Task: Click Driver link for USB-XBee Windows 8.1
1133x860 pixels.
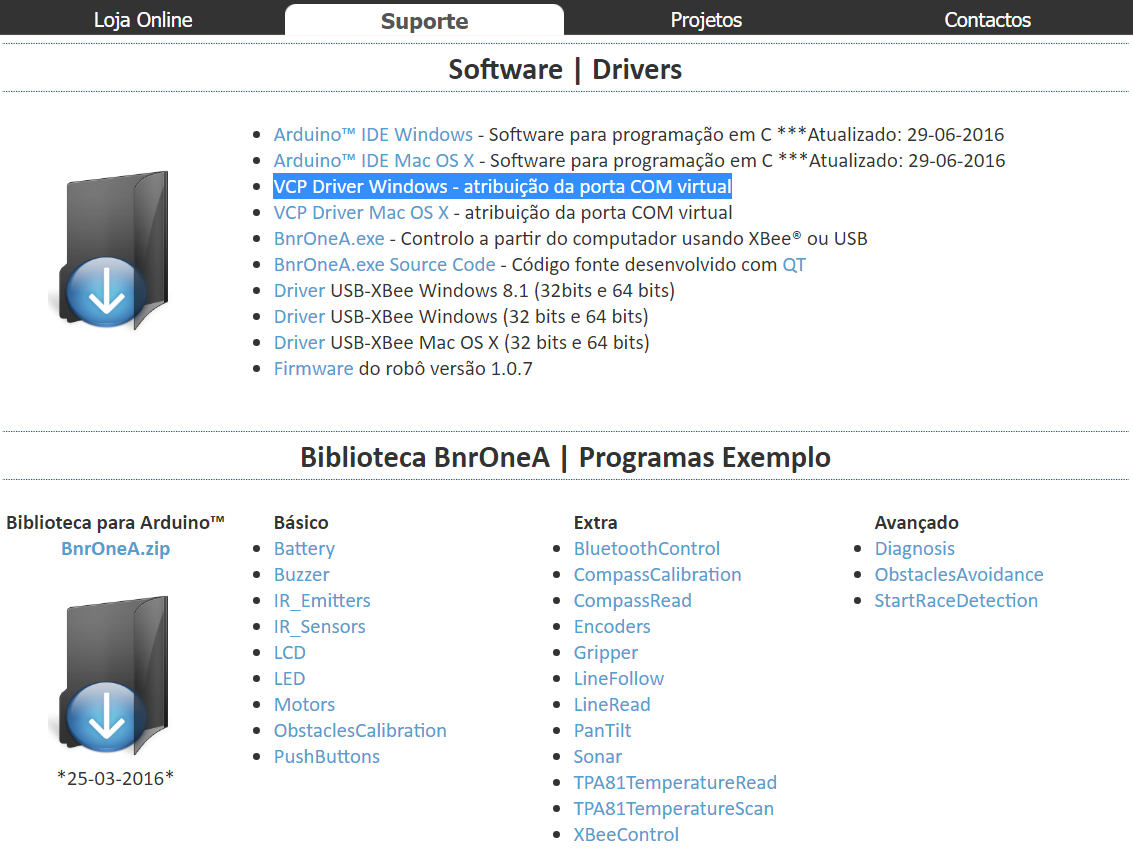Action: (299, 291)
